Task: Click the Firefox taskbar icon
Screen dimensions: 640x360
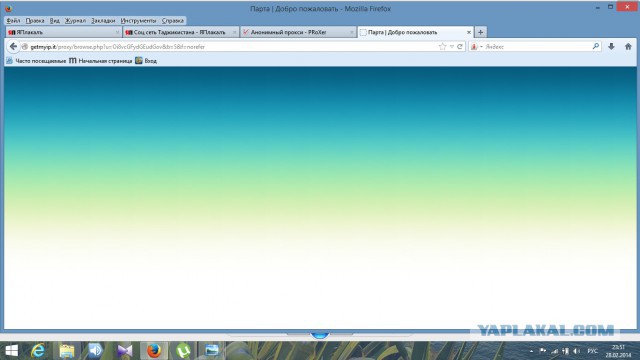Action: pos(154,350)
